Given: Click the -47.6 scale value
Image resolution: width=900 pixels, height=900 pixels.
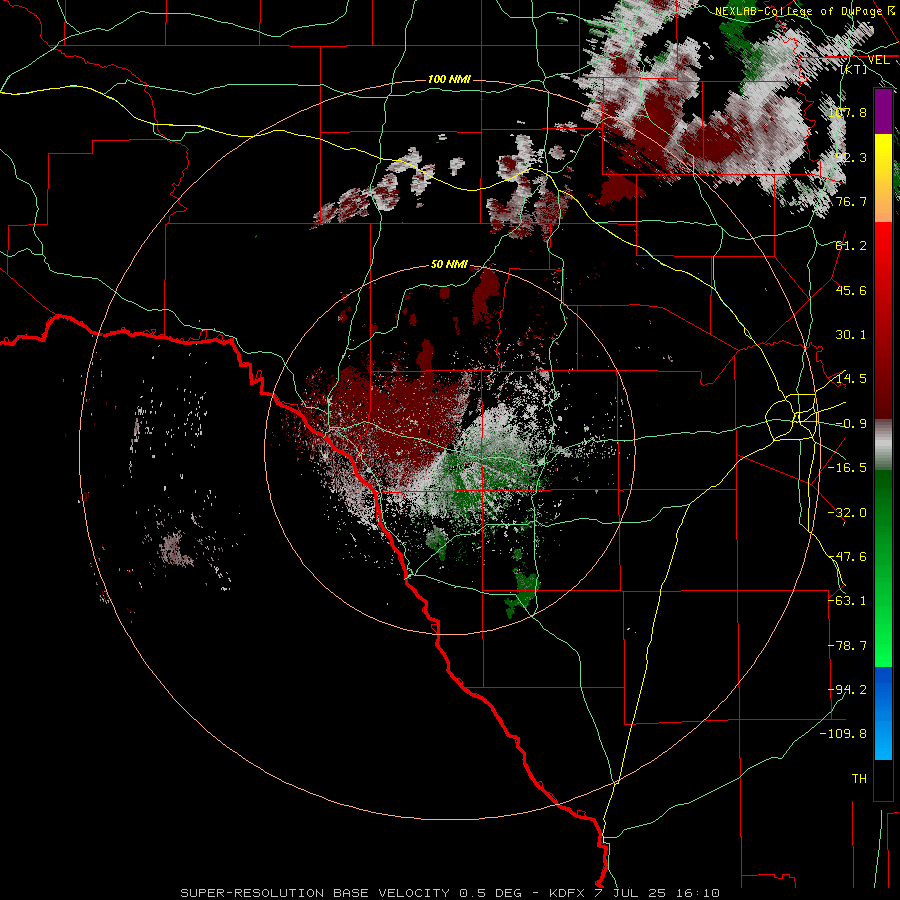Looking at the screenshot, I should click(847, 556).
